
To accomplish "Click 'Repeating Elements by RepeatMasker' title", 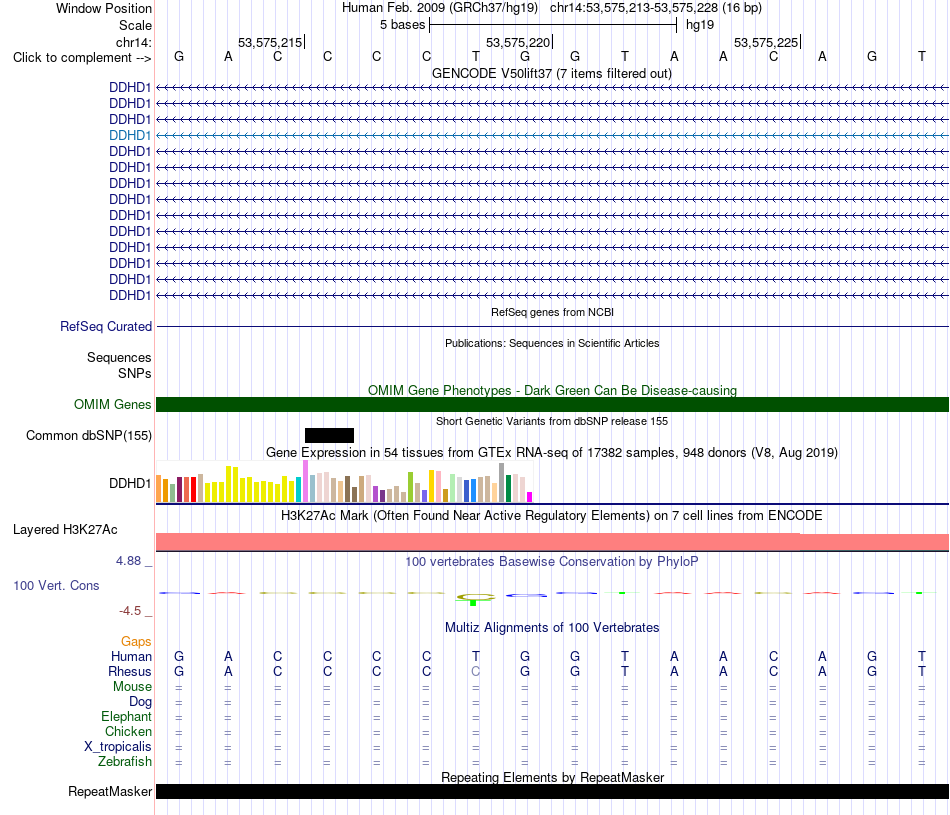I will (552, 777).
